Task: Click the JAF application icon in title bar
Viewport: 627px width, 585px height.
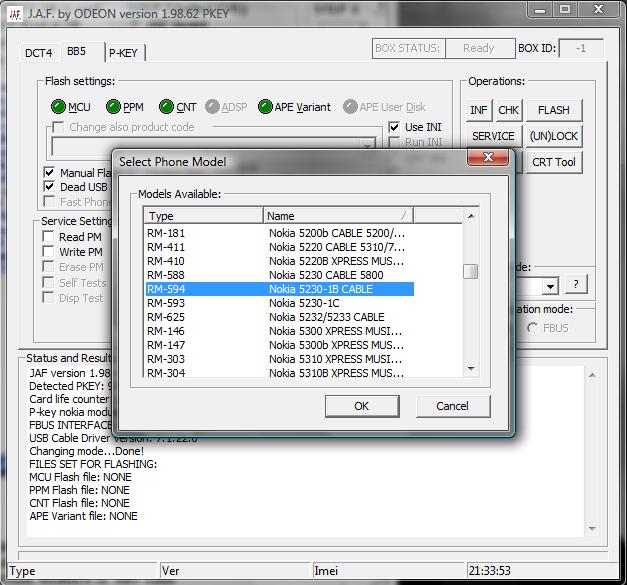Action: [15, 14]
